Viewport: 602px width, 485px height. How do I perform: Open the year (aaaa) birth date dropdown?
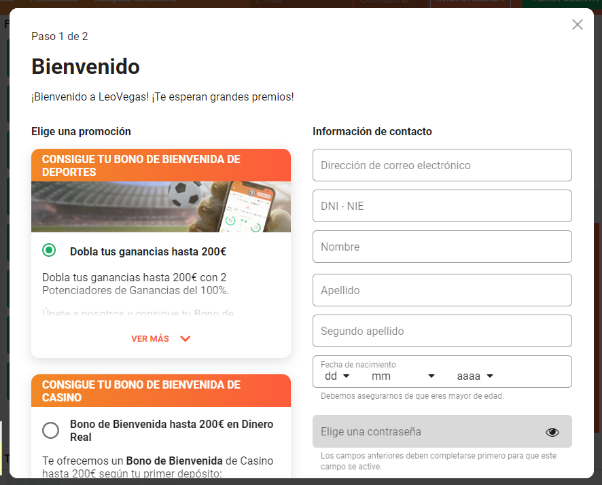[476, 377]
